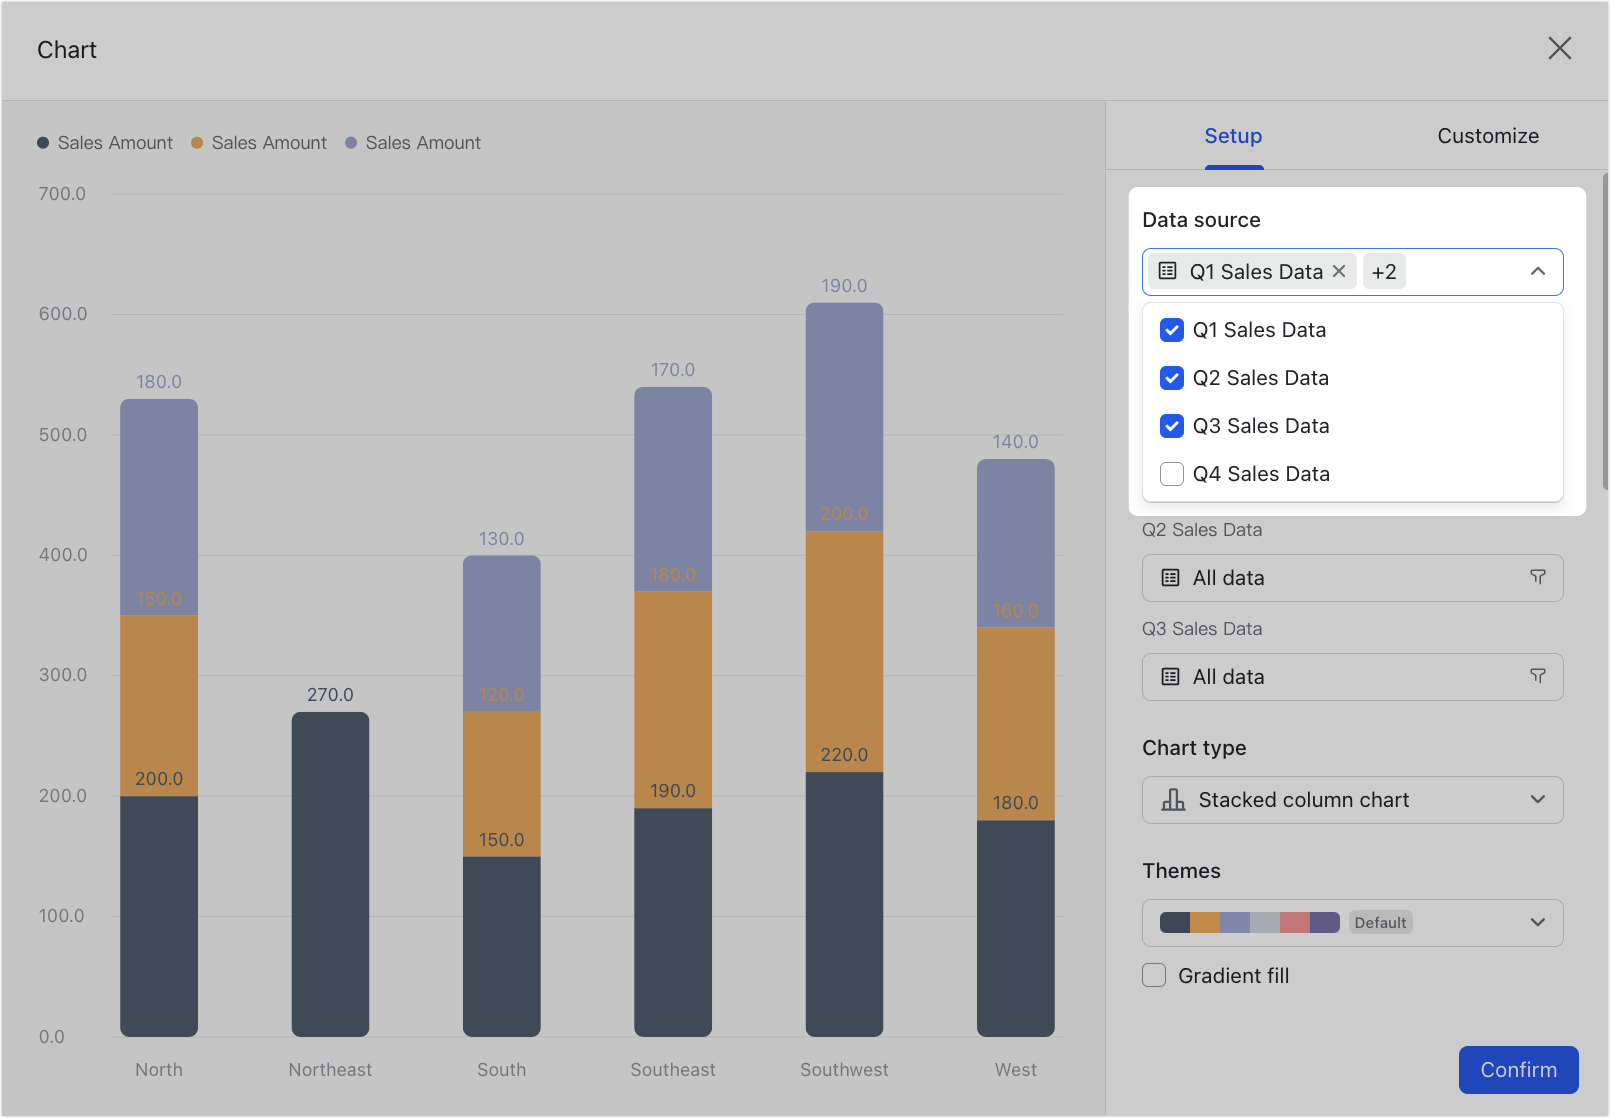Screen dimensions: 1610x1118
Task: Click the table icon in the Q1 Sales Data chip
Action: 1168,271
